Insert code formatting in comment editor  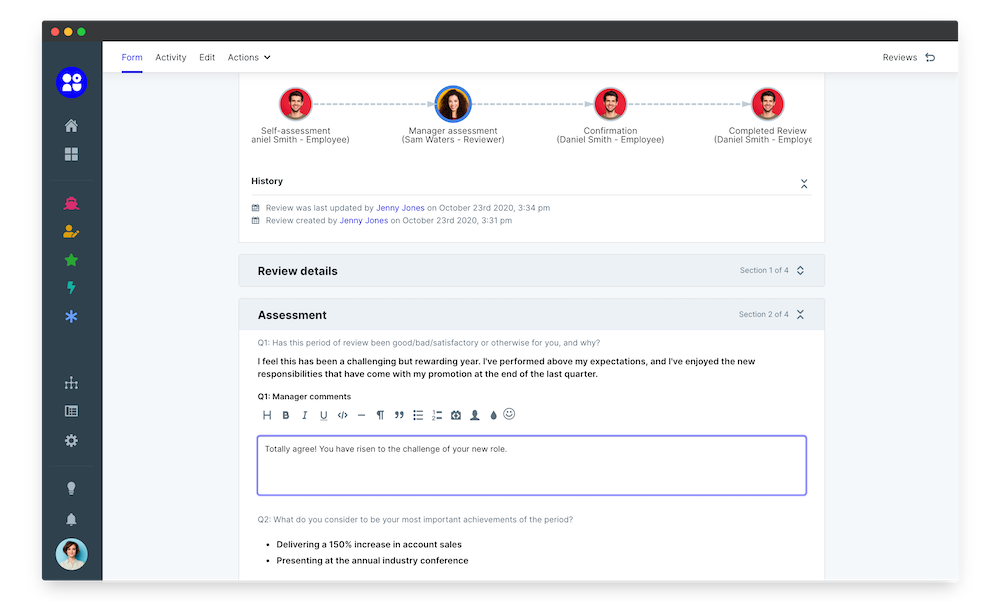(342, 415)
